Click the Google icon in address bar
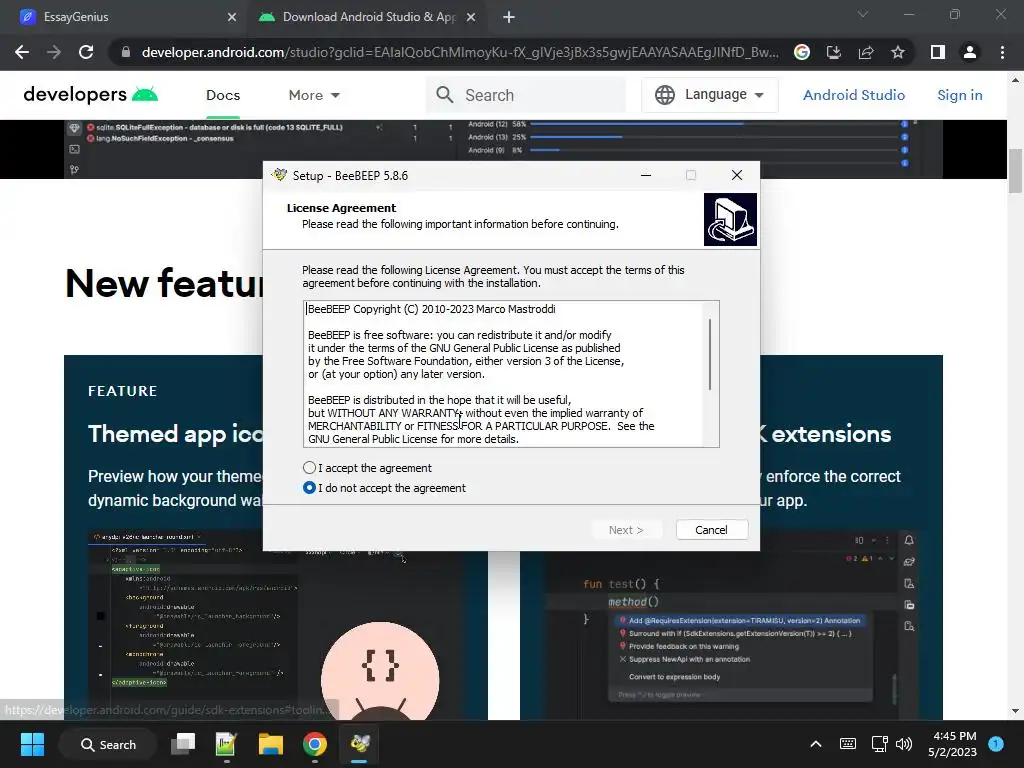1024x768 pixels. 802,52
